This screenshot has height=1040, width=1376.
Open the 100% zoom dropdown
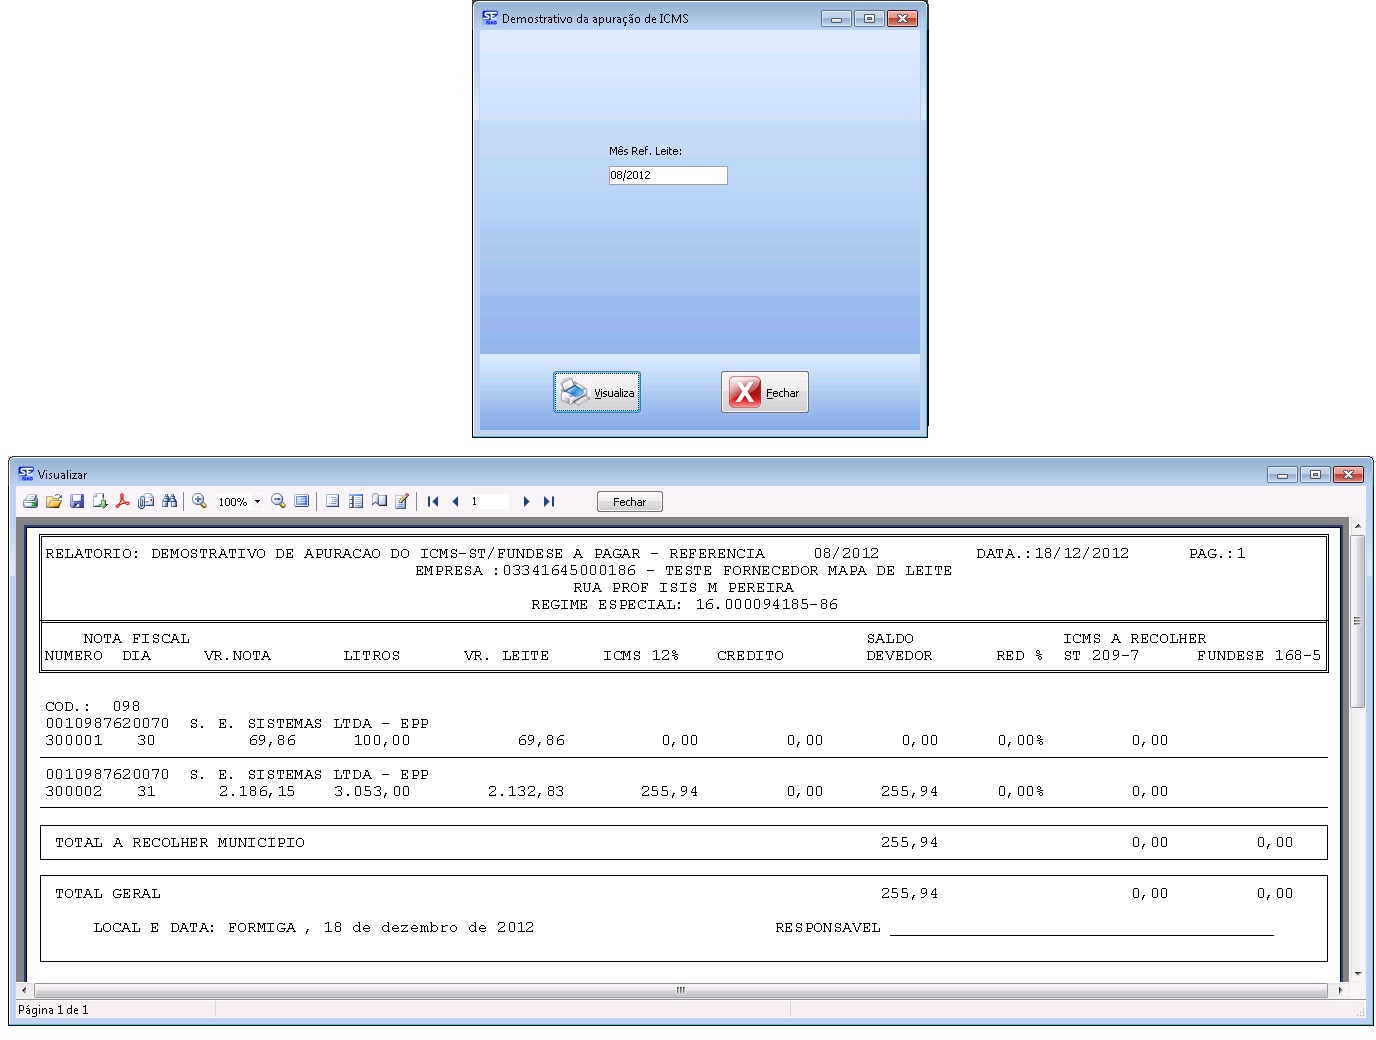257,502
